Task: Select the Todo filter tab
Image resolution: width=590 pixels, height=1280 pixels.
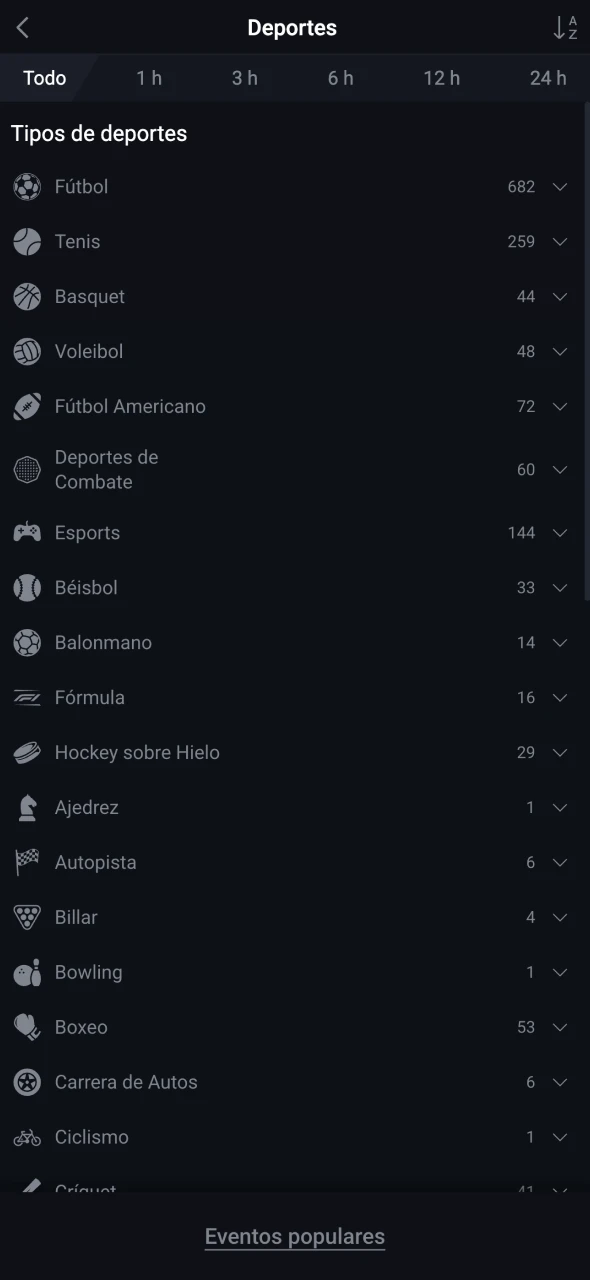Action: 45,78
